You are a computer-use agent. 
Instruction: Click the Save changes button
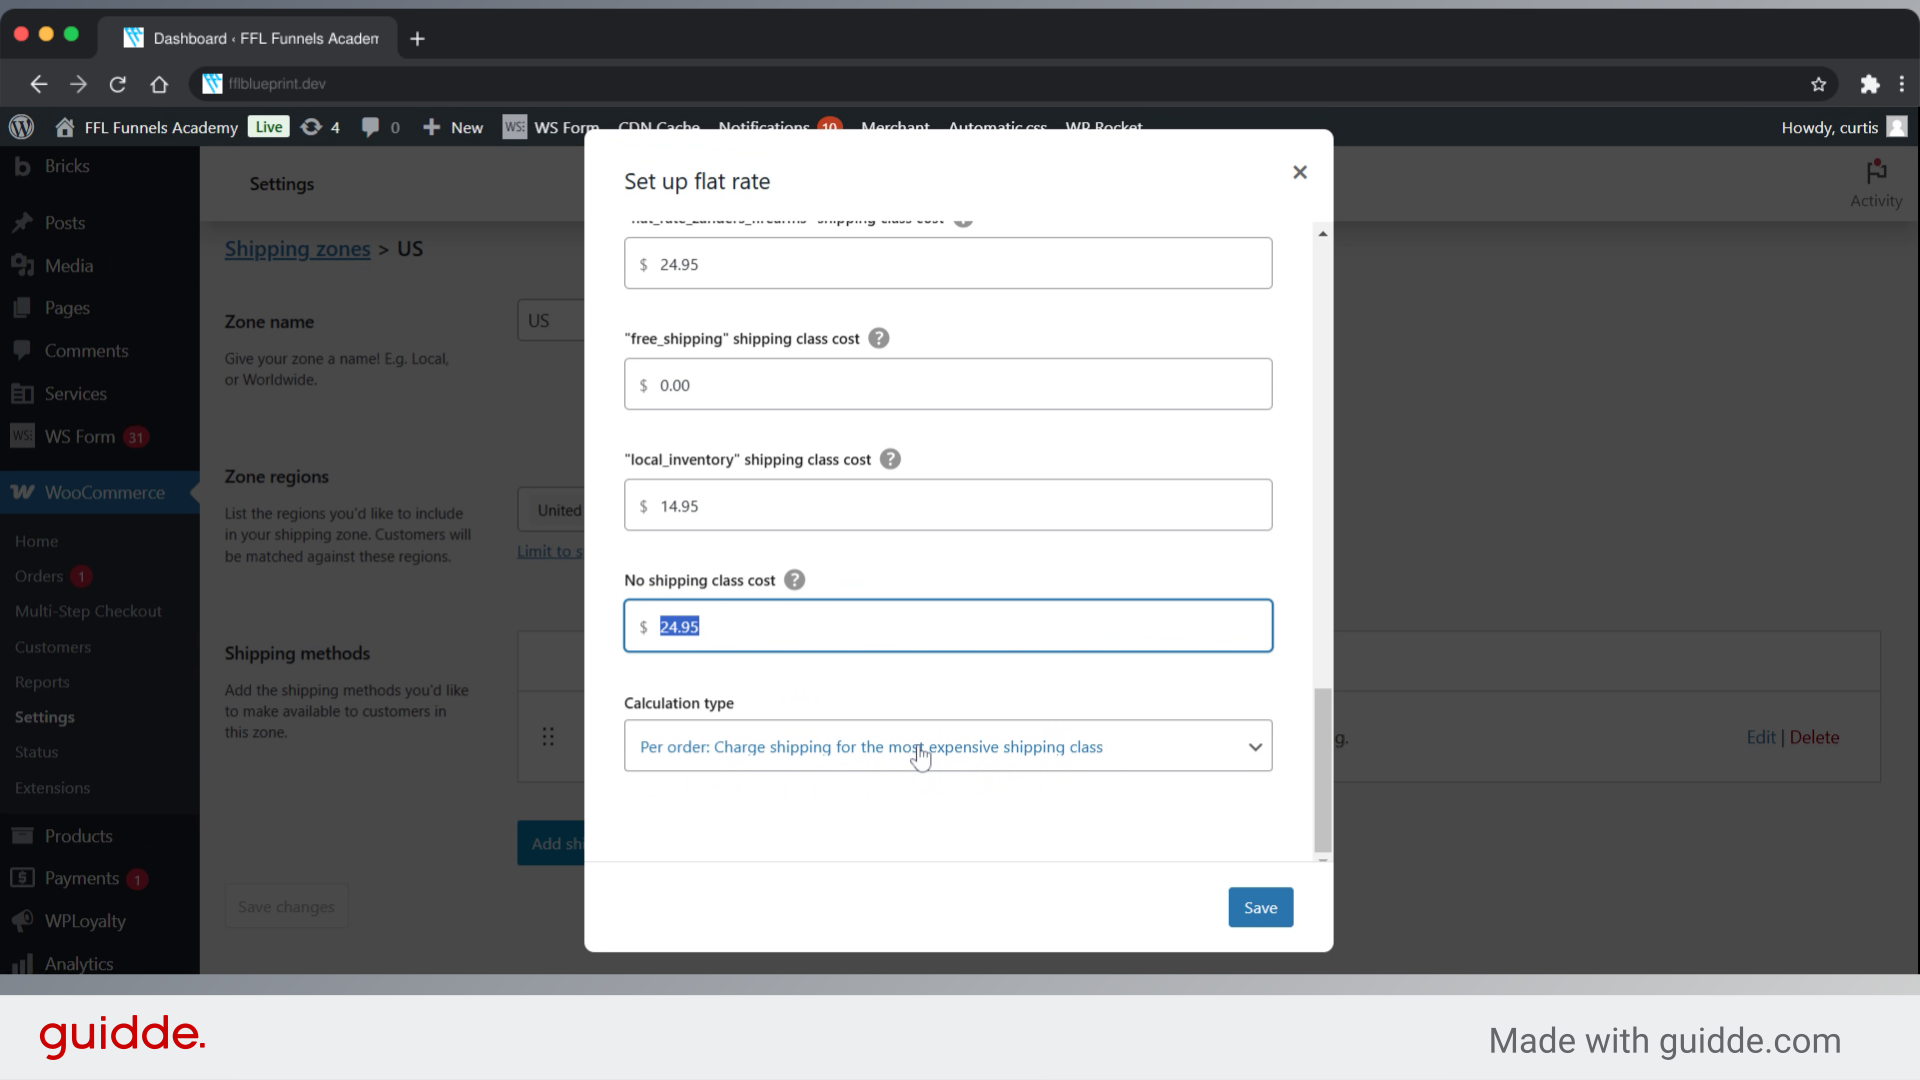click(286, 906)
